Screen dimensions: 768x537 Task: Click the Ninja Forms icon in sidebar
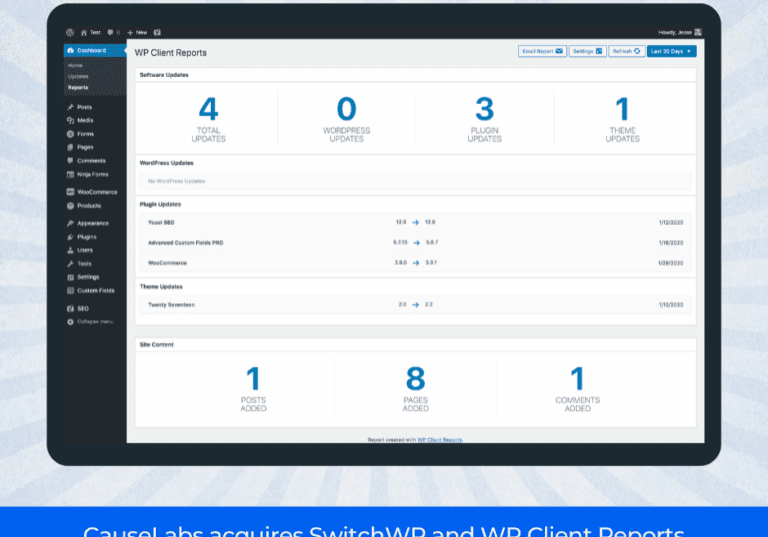pyautogui.click(x=71, y=174)
